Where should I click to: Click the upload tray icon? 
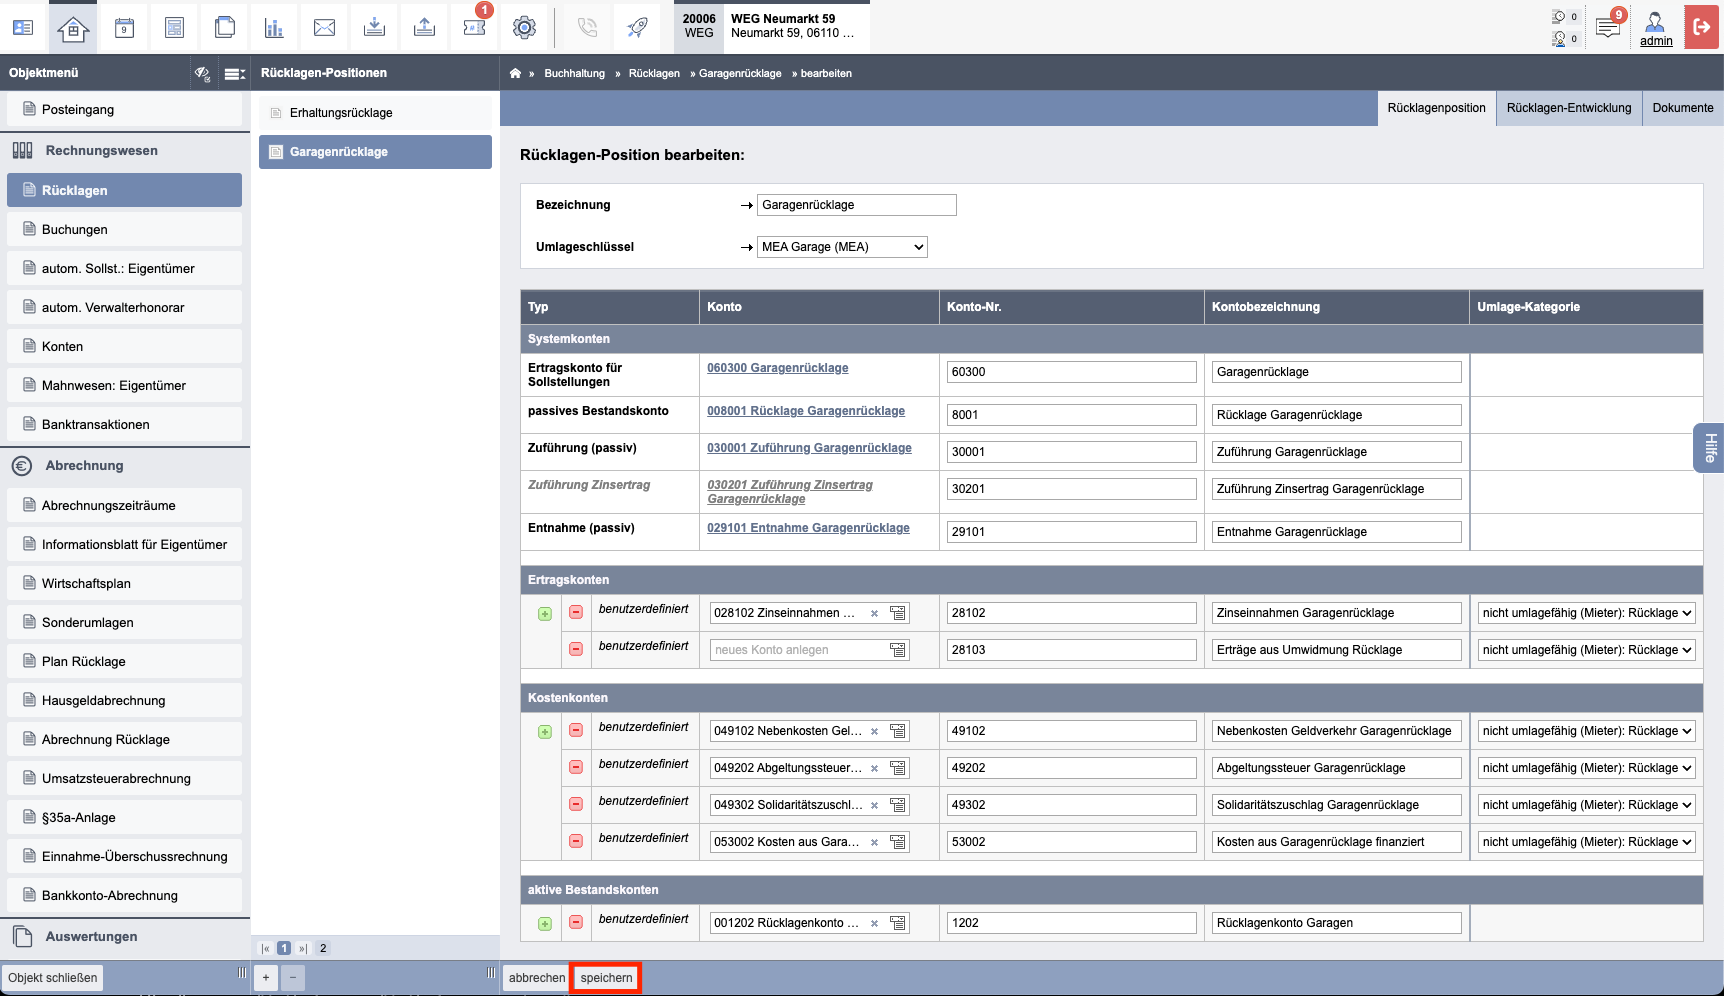tap(424, 27)
